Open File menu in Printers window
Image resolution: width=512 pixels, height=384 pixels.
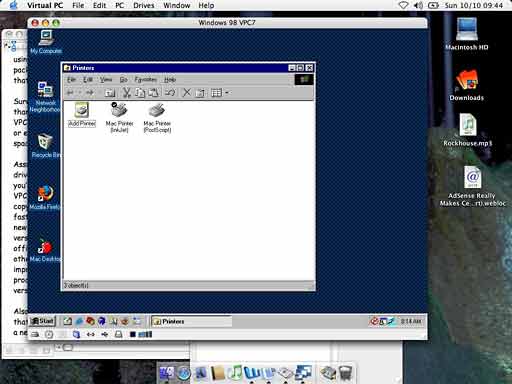71,80
